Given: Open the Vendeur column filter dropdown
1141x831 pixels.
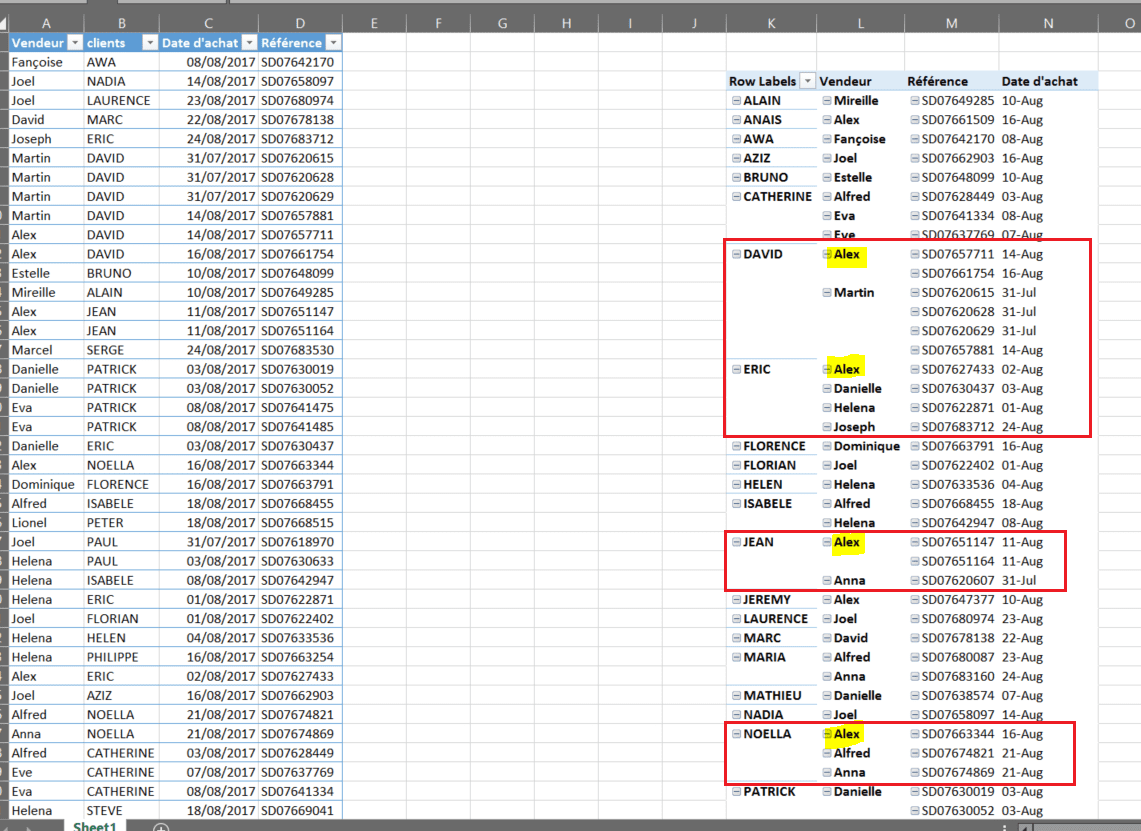Looking at the screenshot, I should coord(74,43).
